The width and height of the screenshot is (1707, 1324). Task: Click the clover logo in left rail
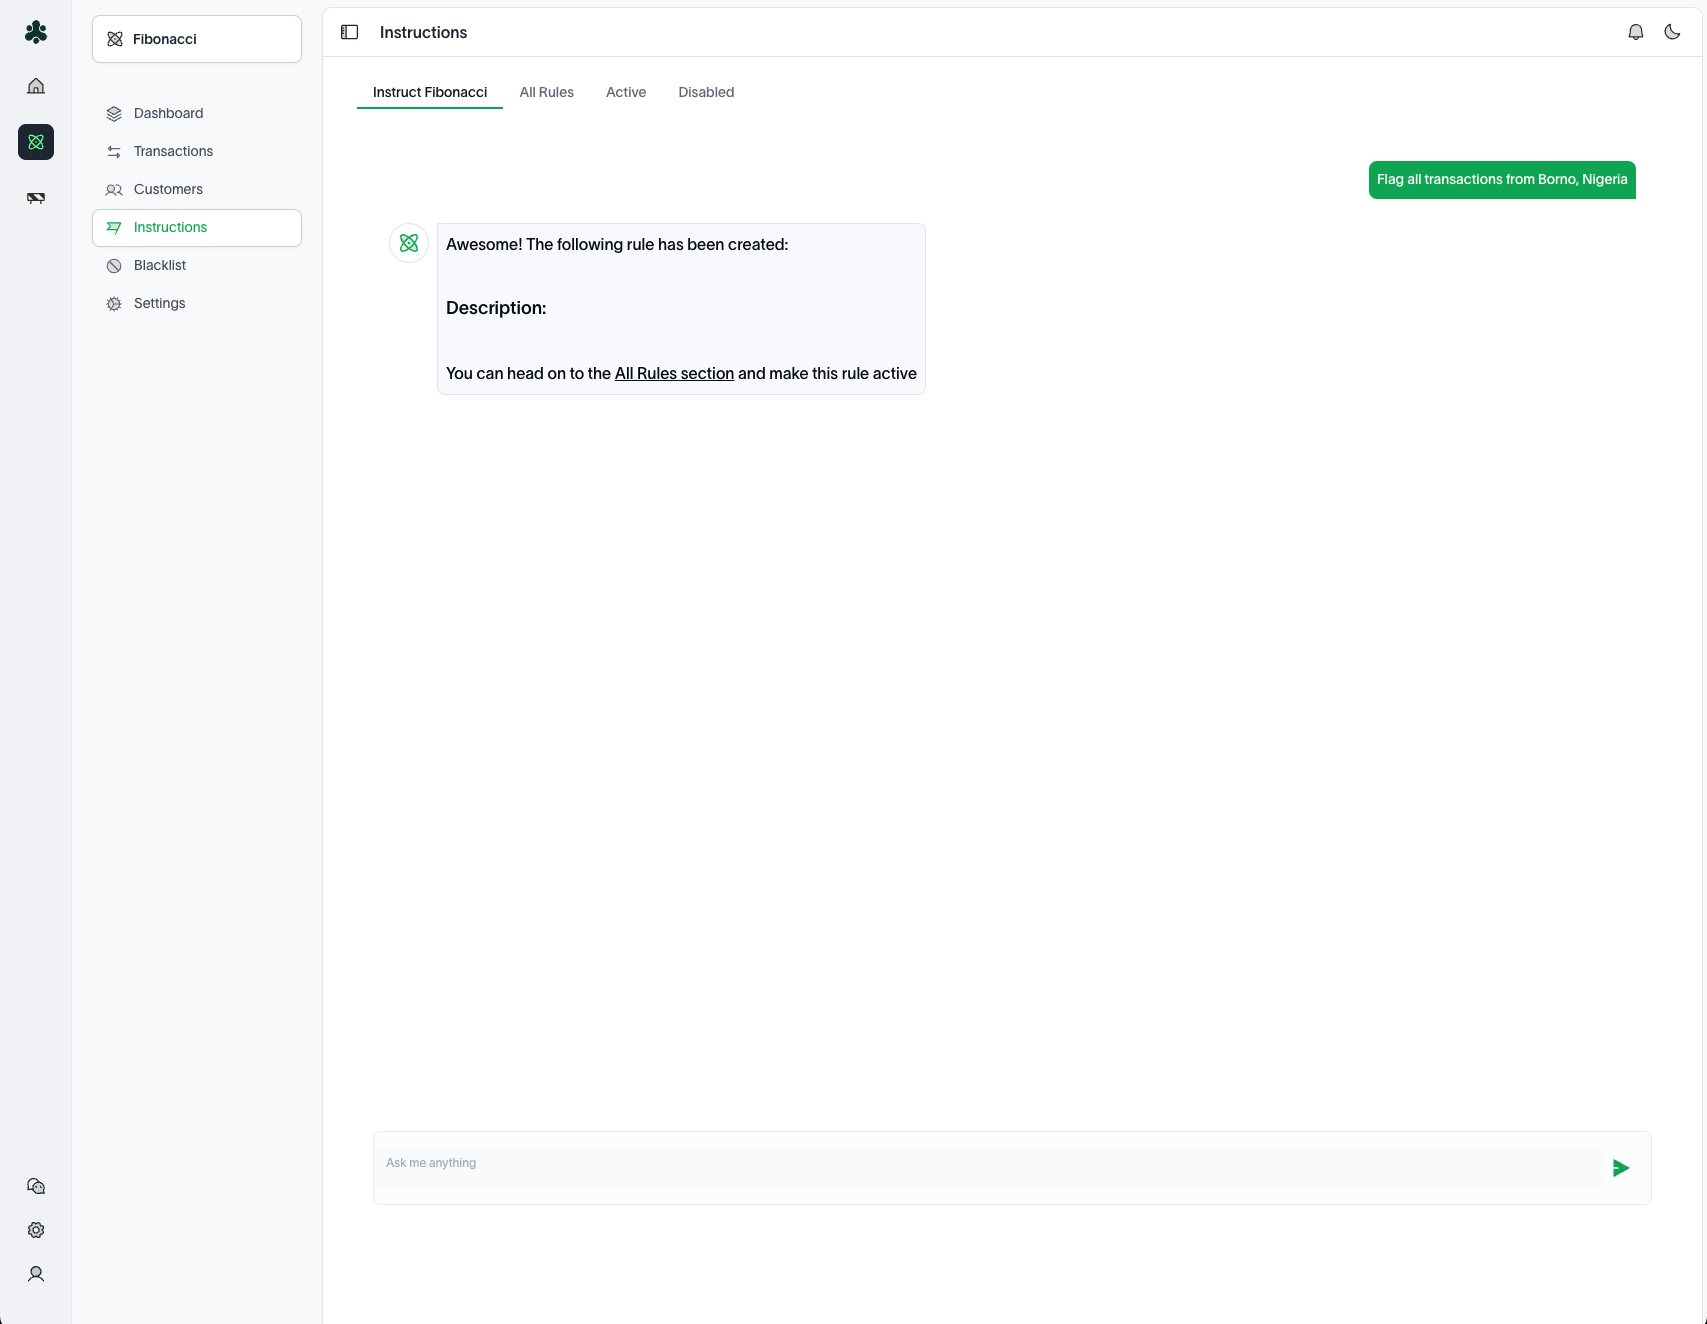36,33
